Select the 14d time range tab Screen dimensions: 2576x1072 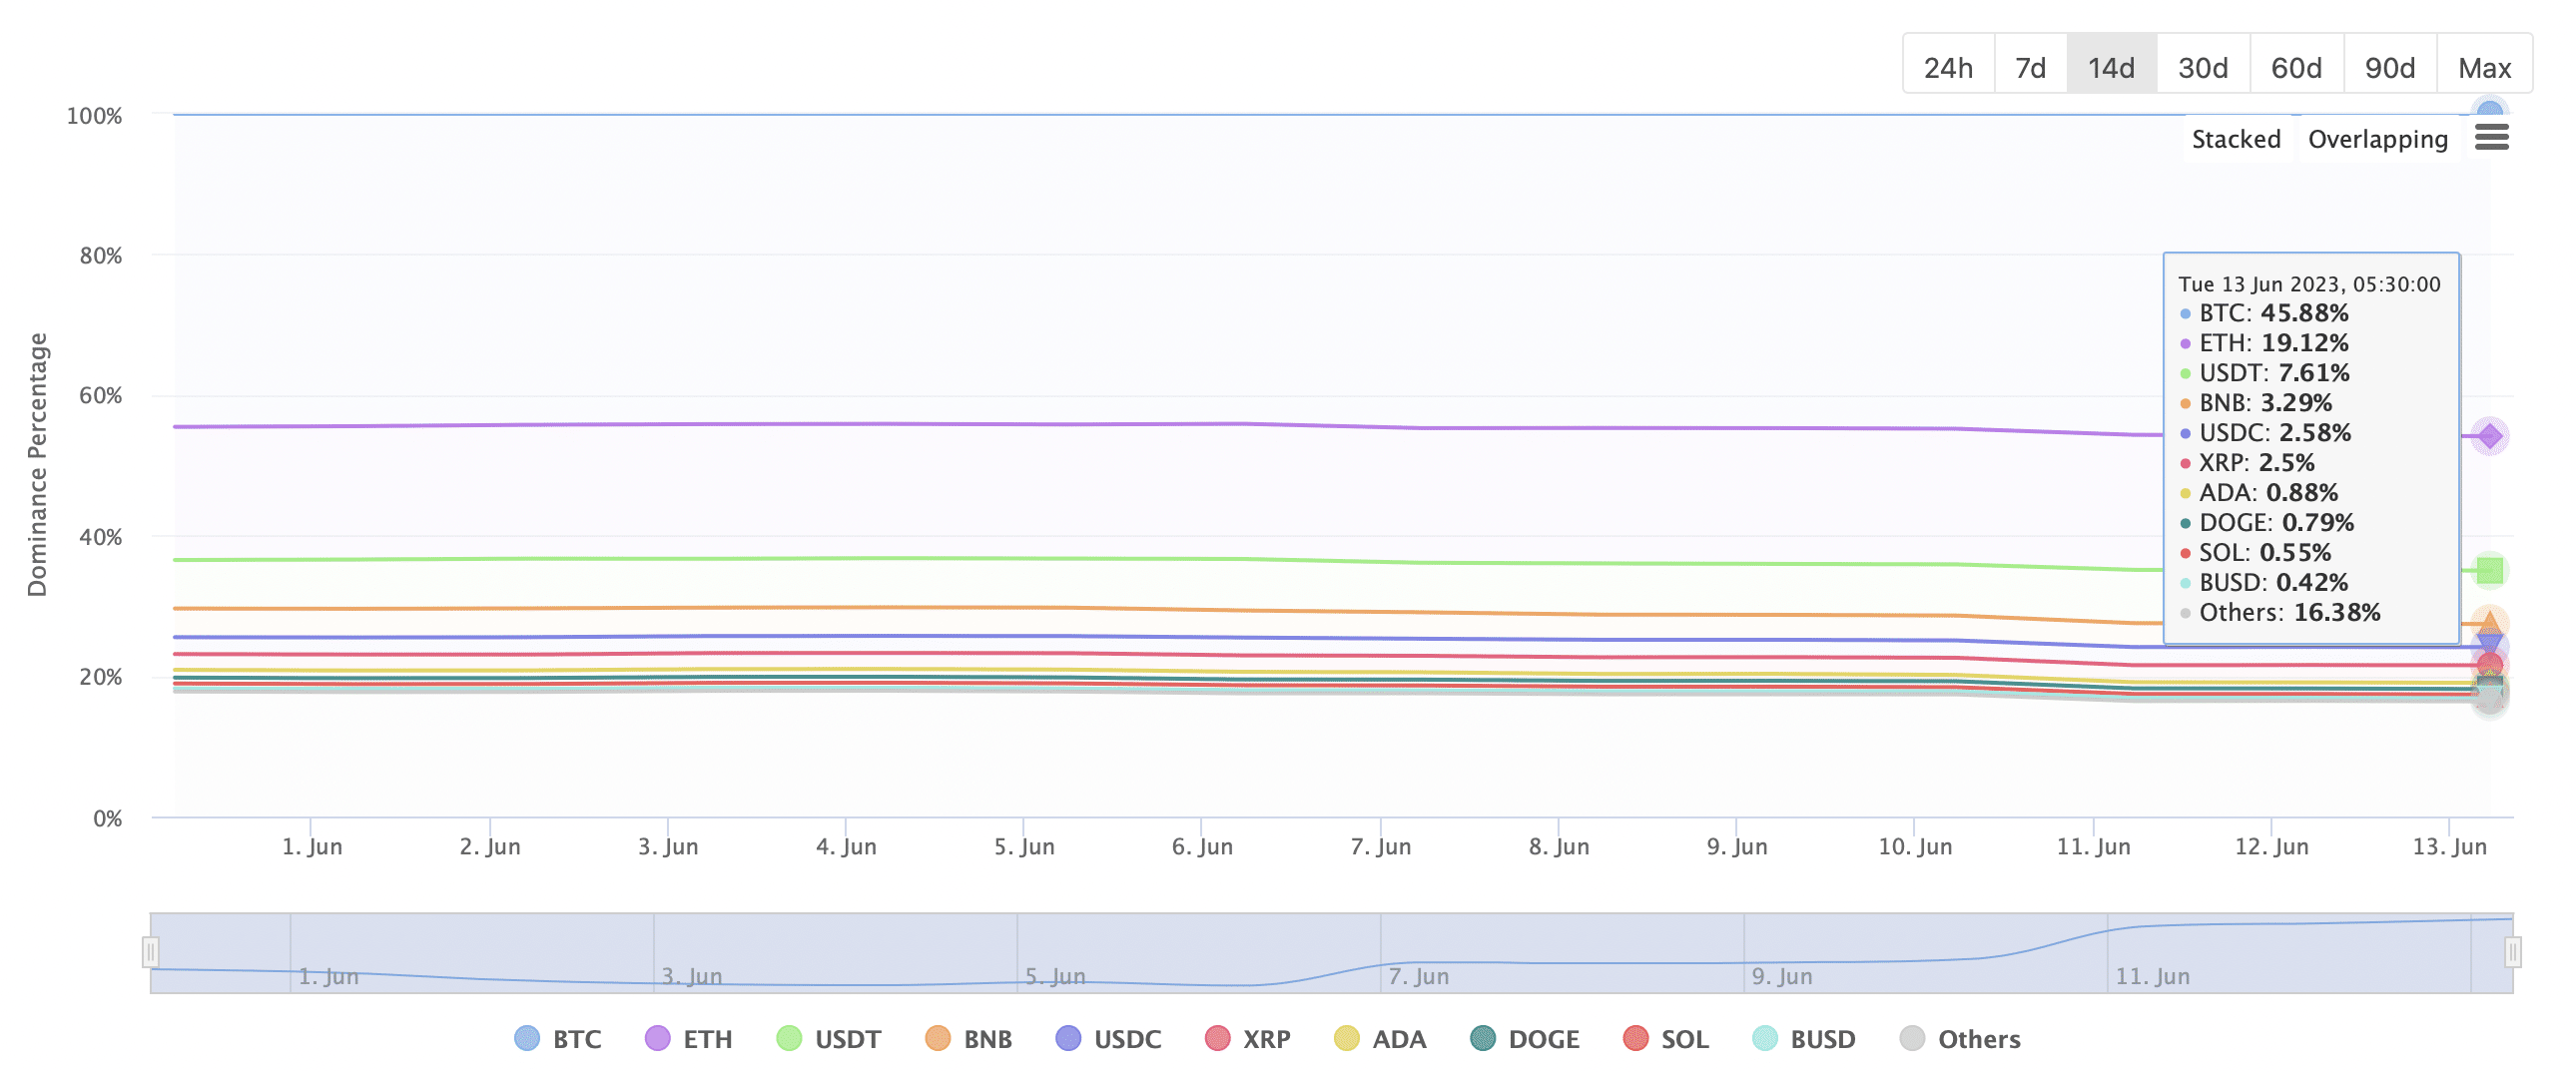point(2111,67)
